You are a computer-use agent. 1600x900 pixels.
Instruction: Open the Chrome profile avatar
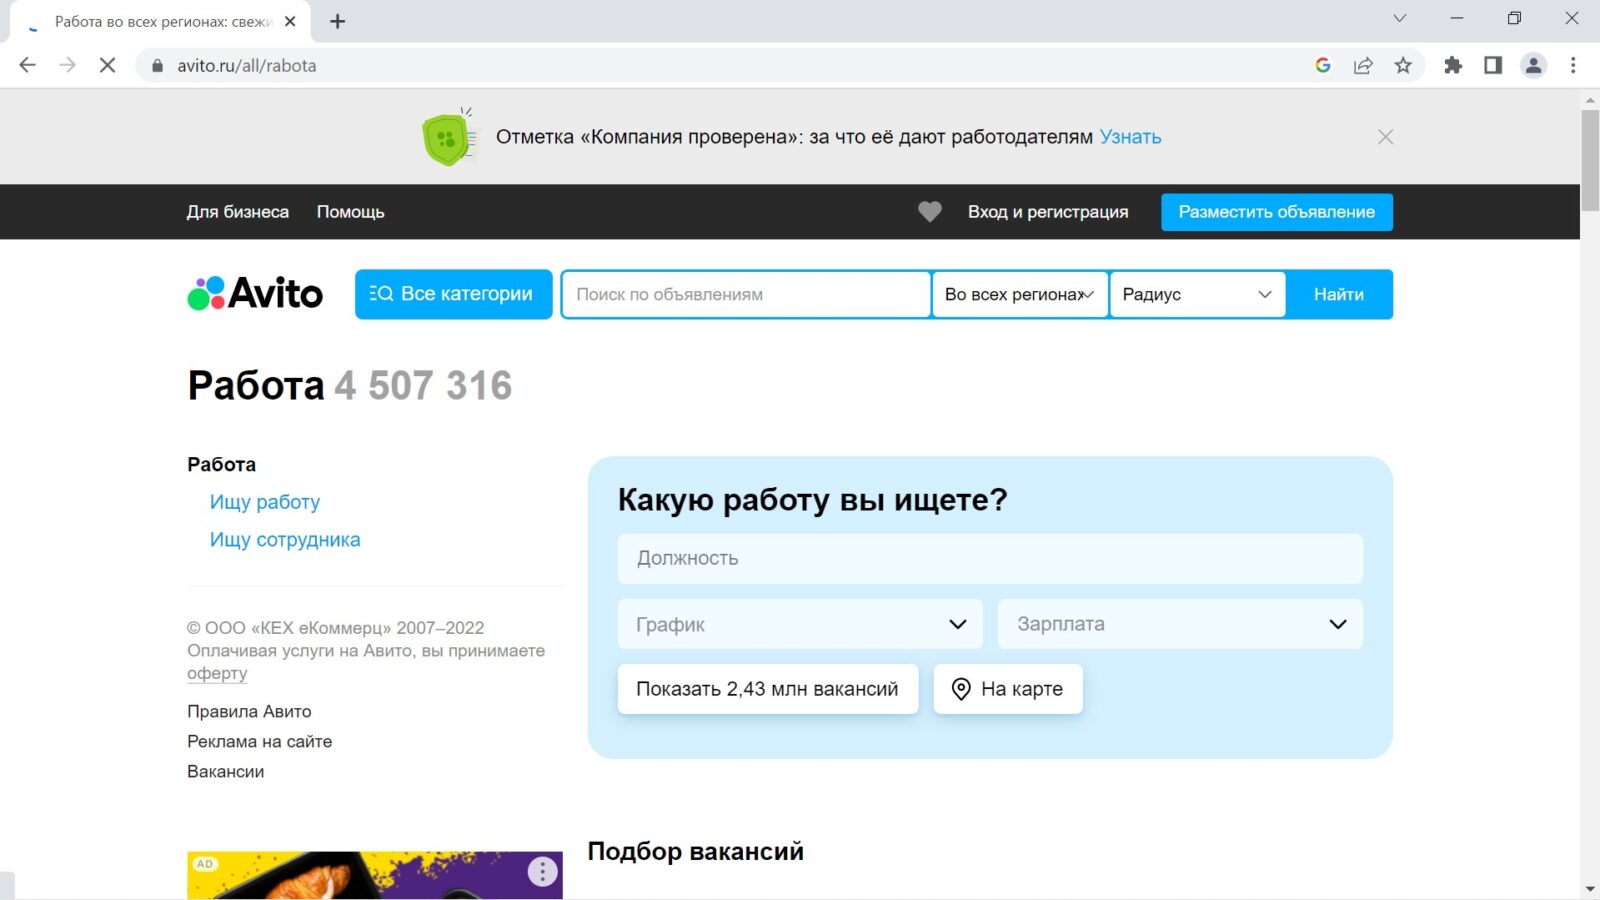tap(1533, 66)
